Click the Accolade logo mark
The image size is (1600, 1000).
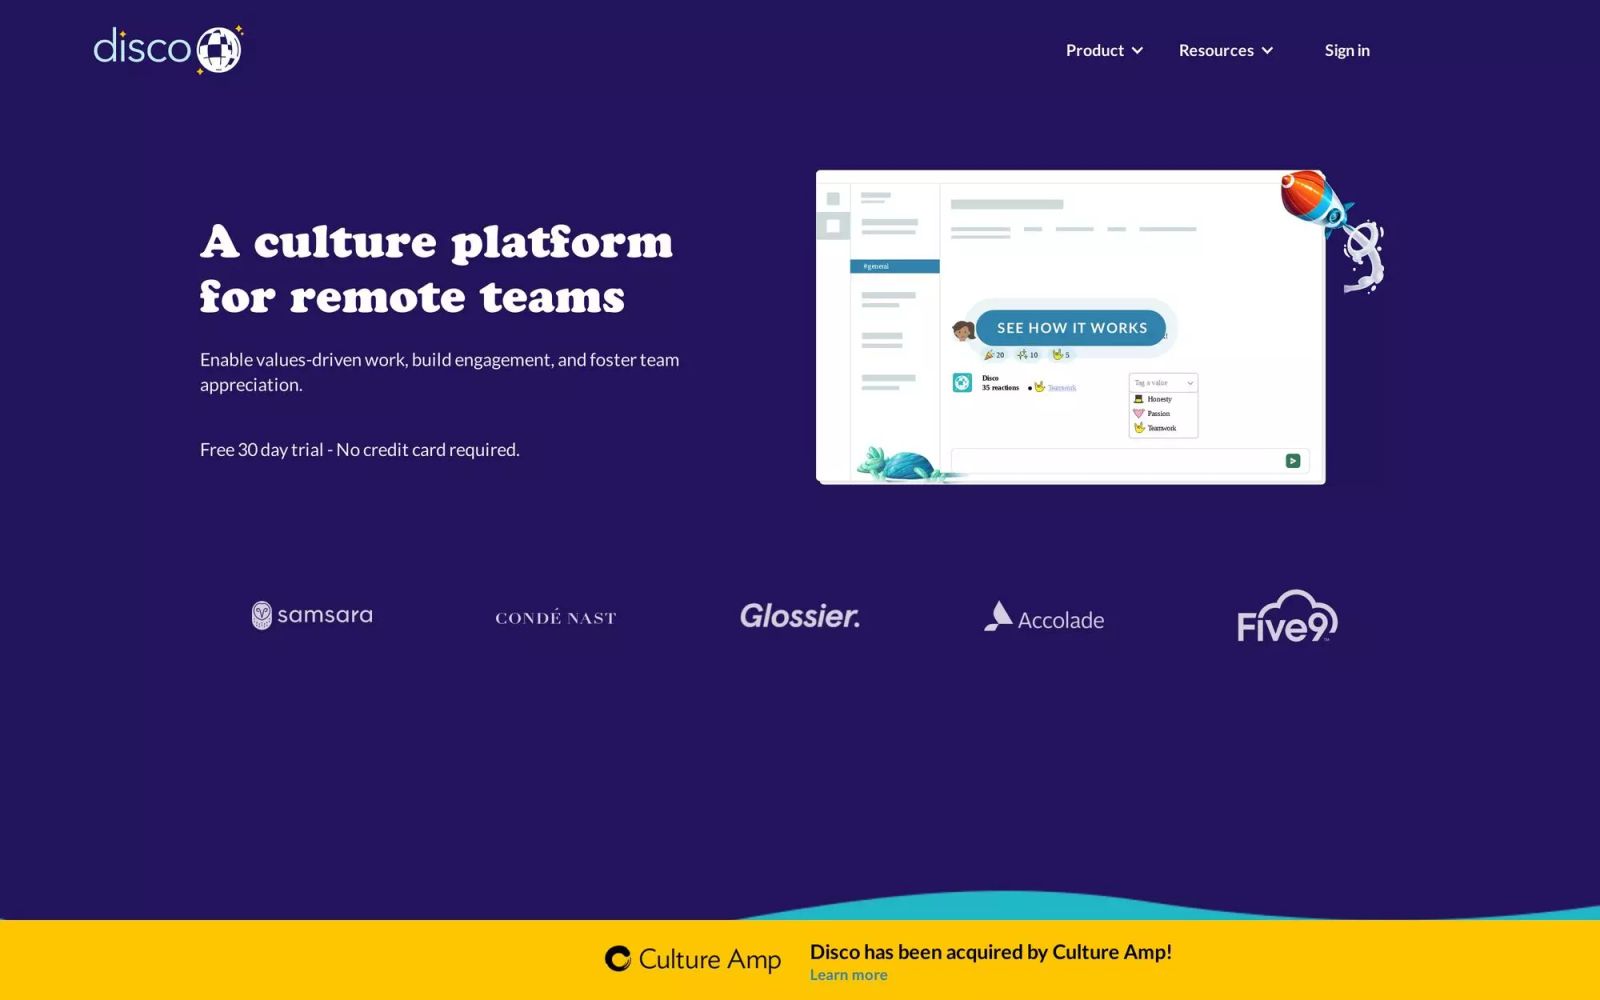click(998, 616)
